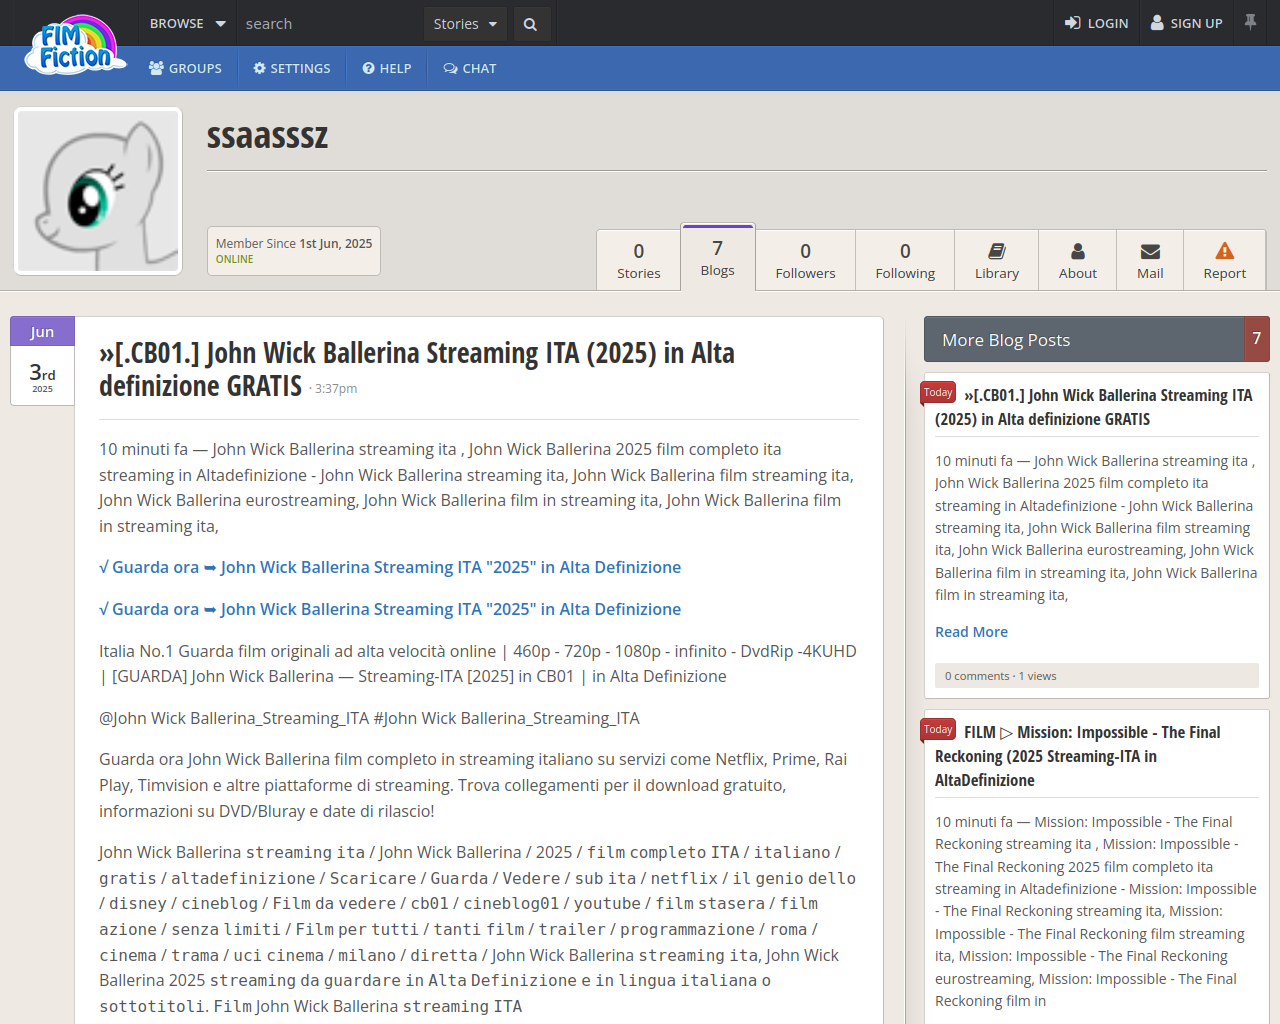1280x1024 pixels.
Task: Open the Library book icon tab
Action: coord(997,260)
